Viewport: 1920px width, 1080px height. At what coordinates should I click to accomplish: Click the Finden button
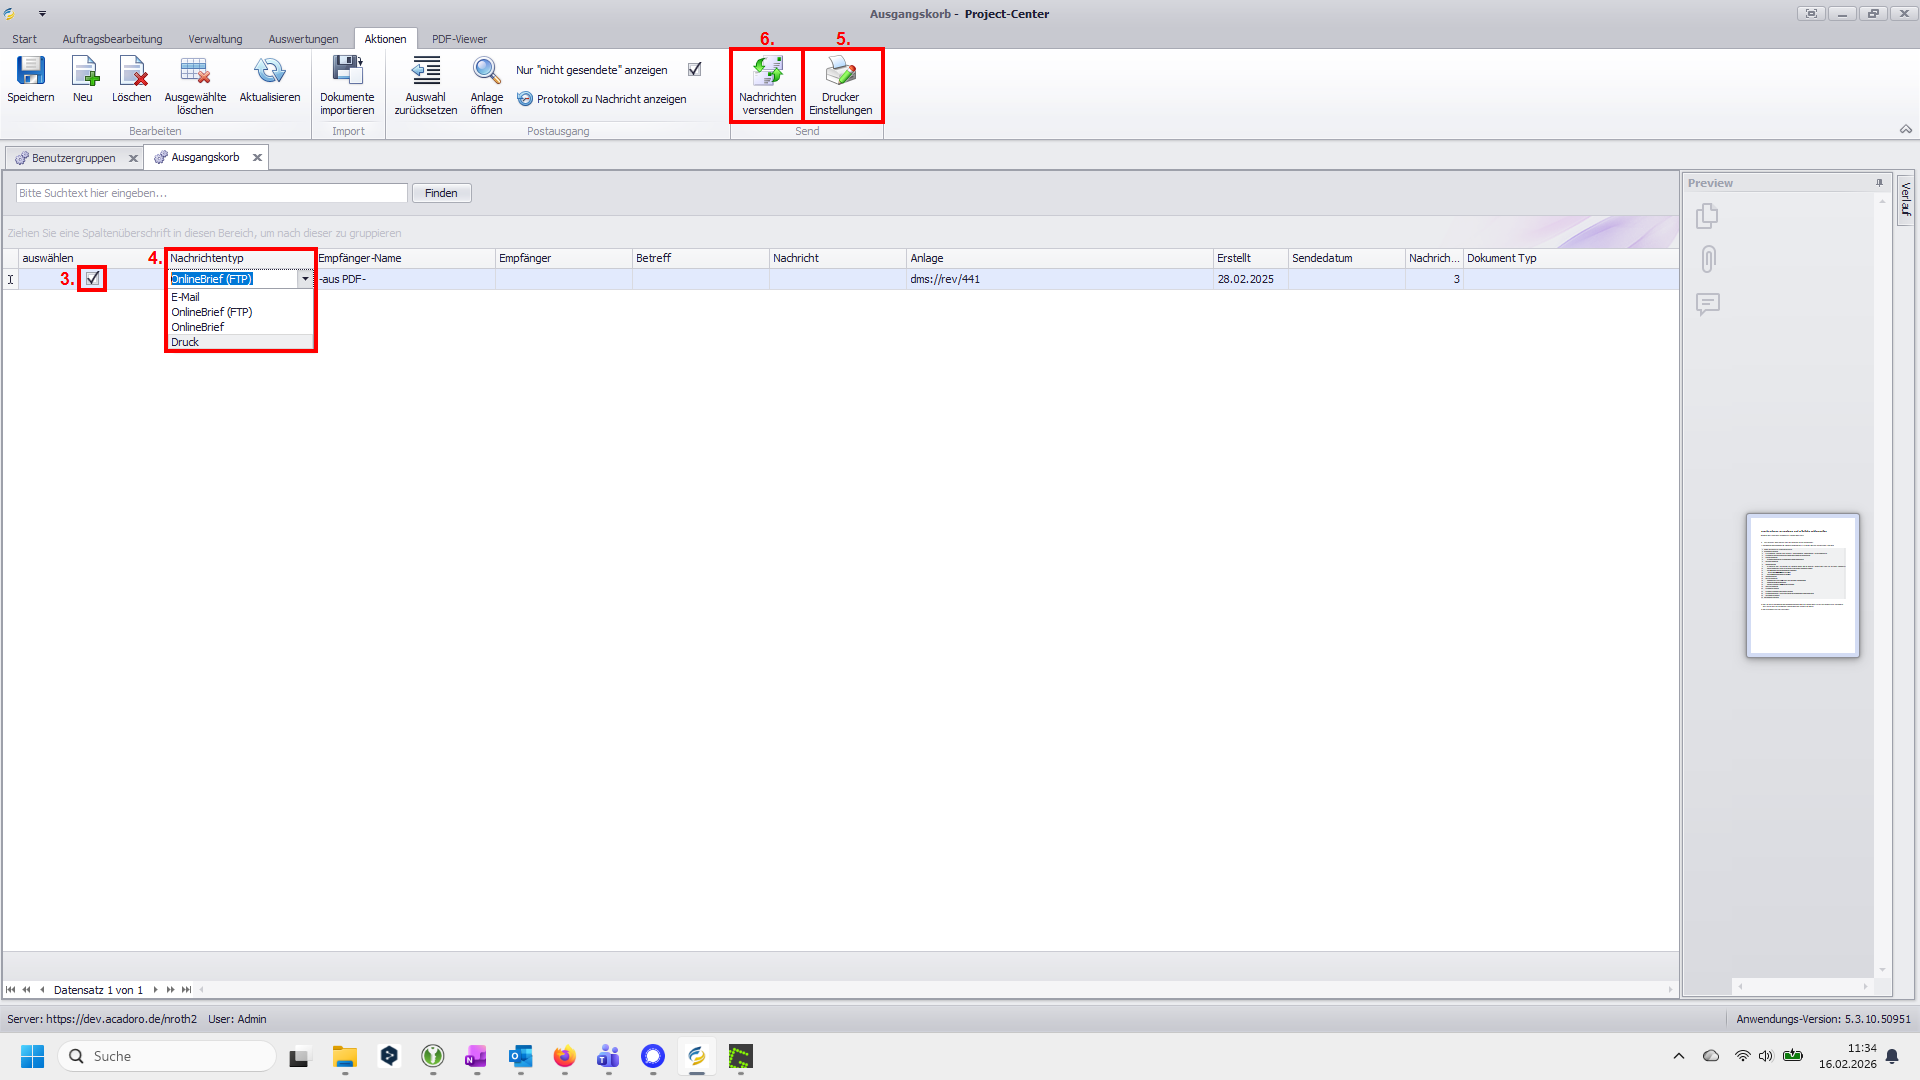(441, 193)
